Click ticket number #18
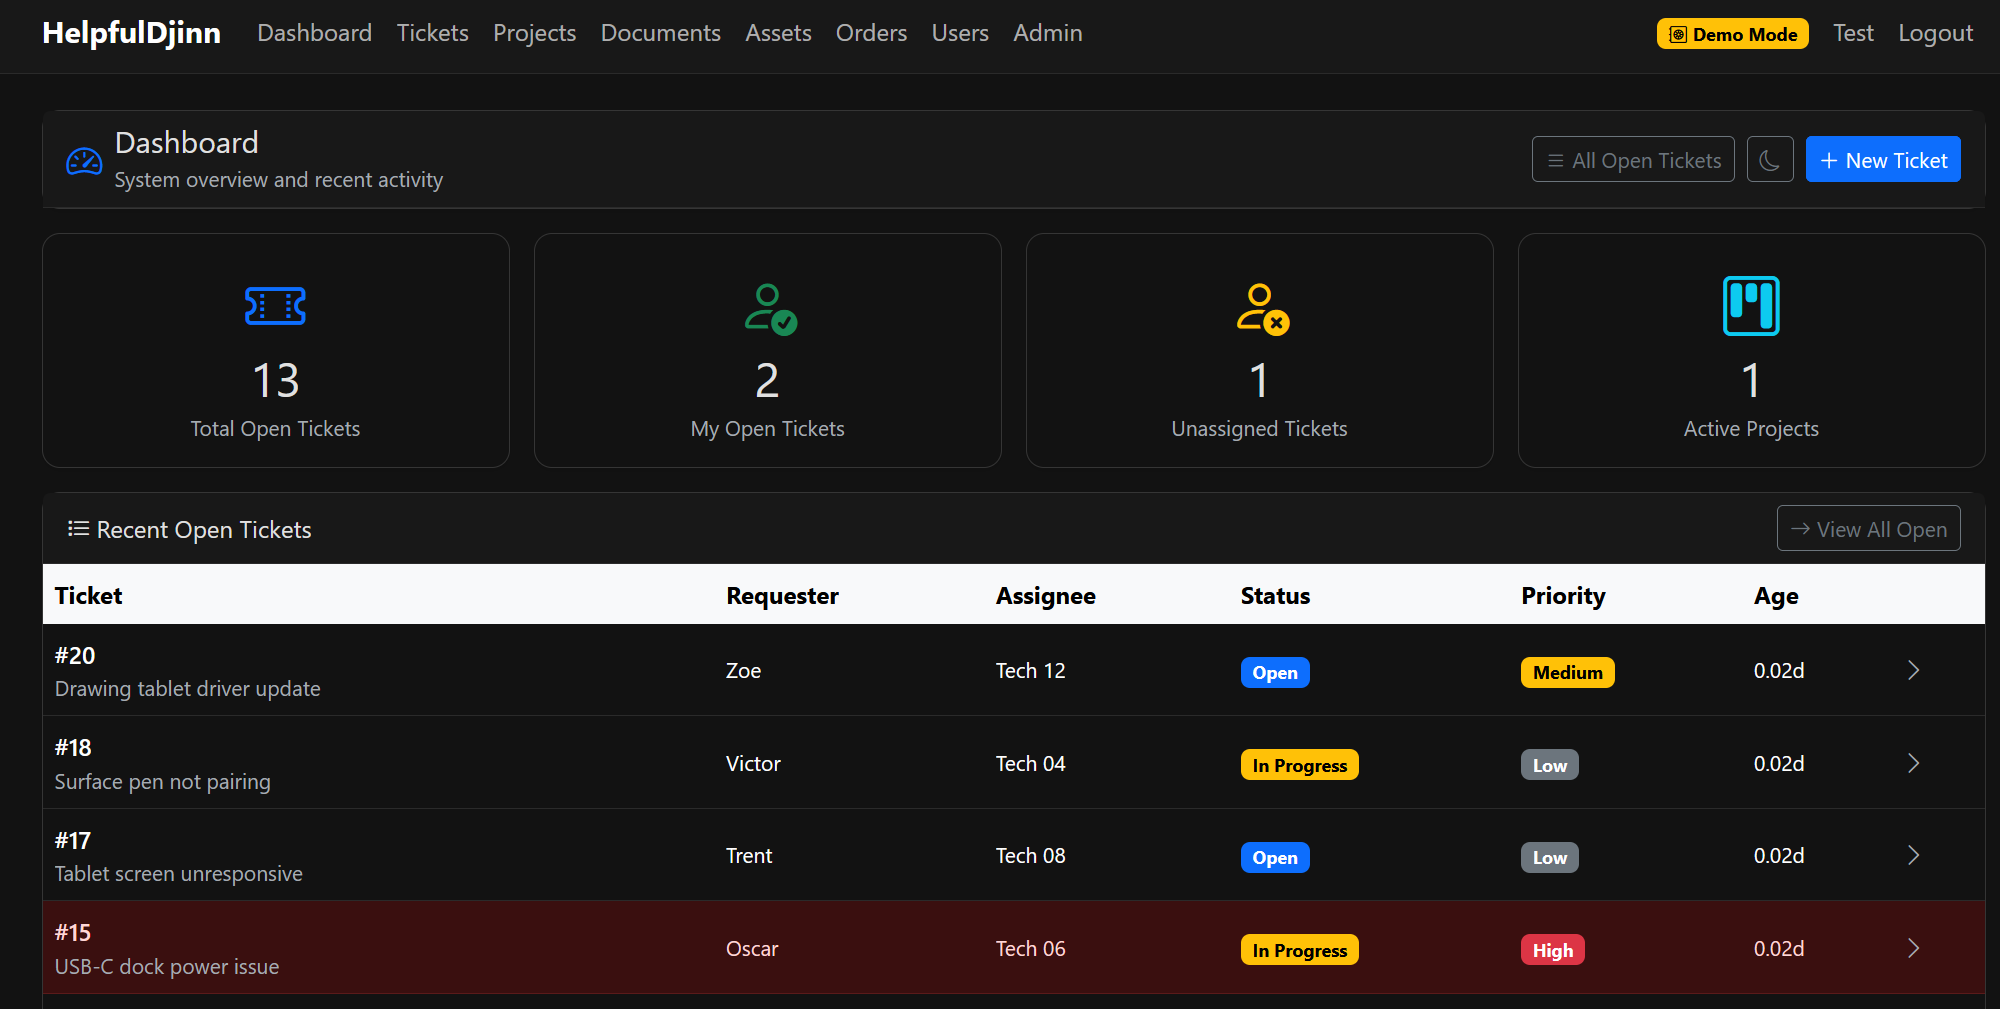This screenshot has height=1009, width=2000. (x=73, y=748)
